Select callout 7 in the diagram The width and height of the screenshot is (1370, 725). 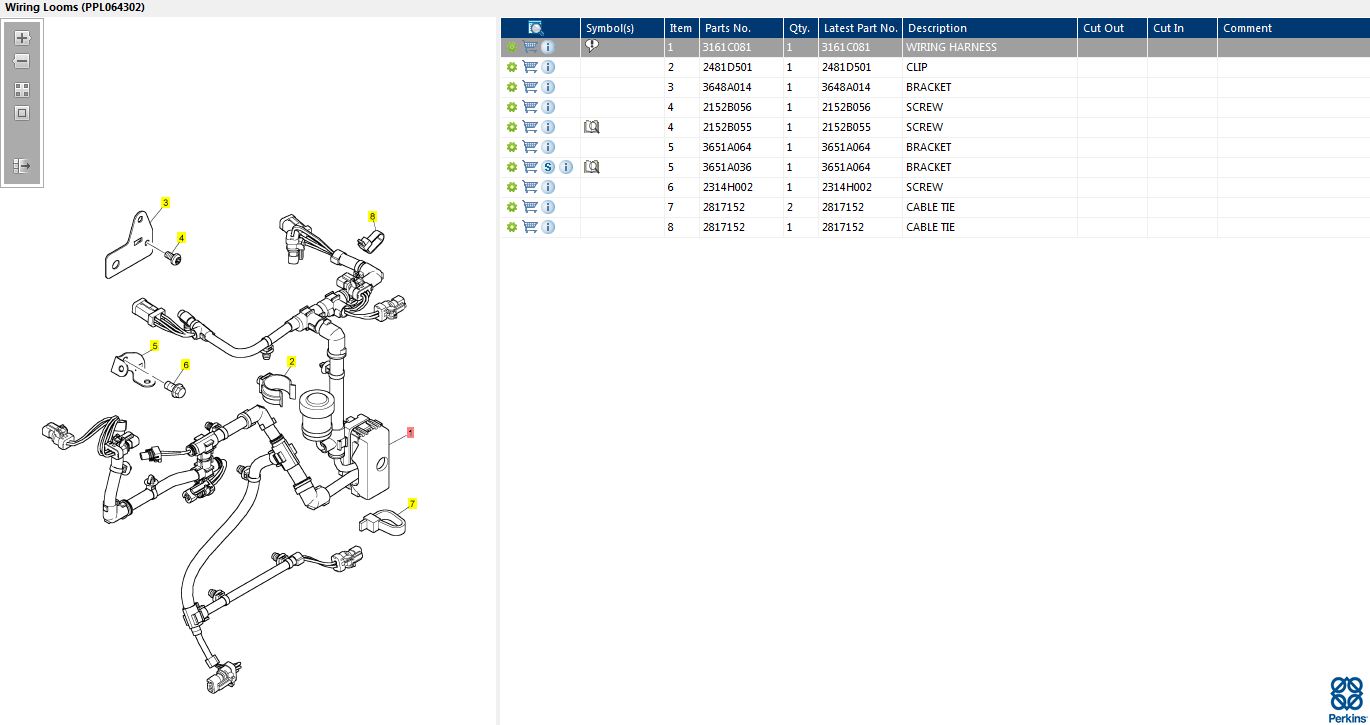point(412,504)
